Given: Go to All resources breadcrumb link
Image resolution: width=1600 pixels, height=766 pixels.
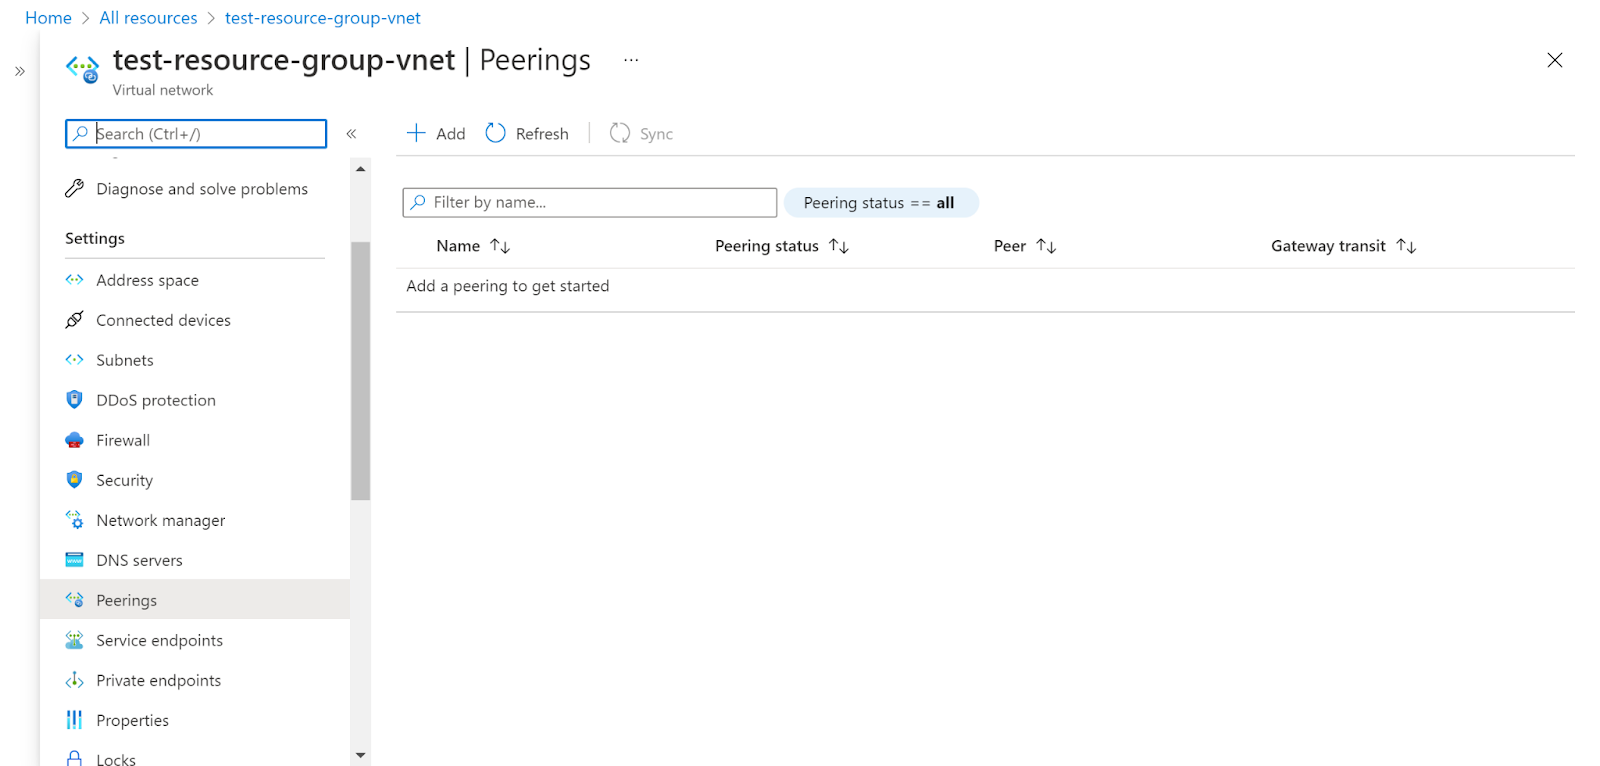Looking at the screenshot, I should click(148, 18).
